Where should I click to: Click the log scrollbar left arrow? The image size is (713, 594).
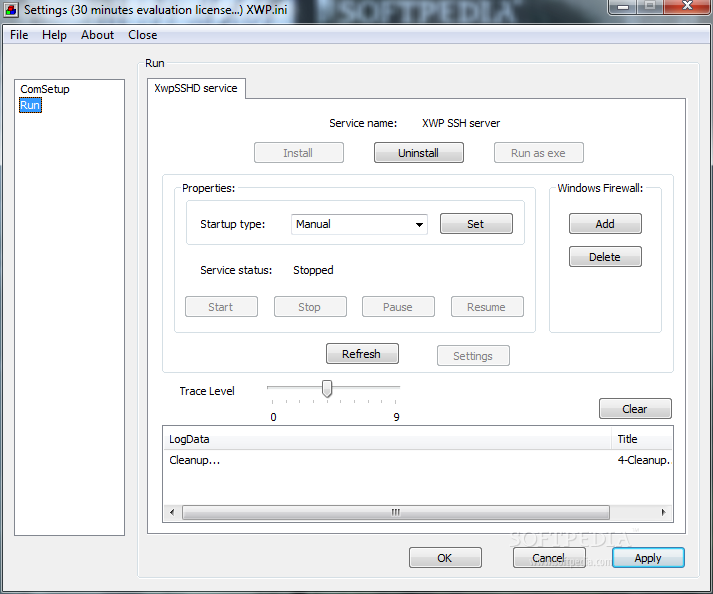click(x=172, y=512)
